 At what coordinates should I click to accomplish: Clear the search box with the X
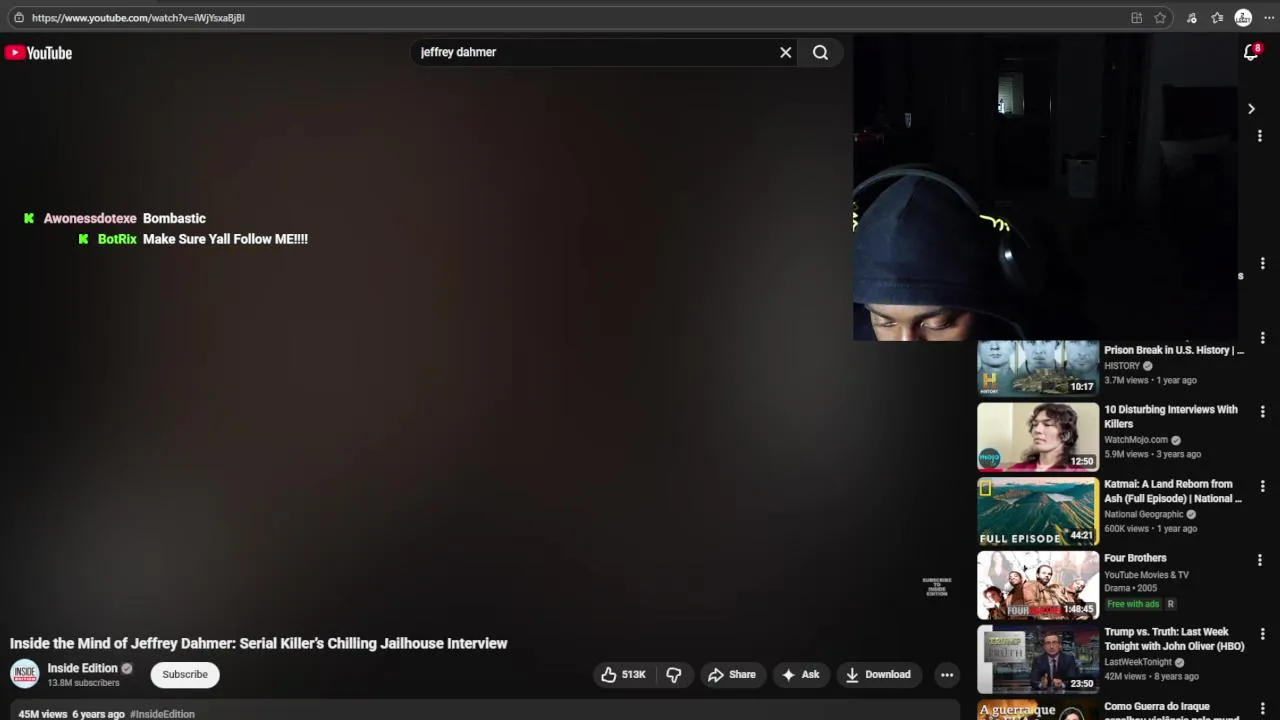(786, 53)
